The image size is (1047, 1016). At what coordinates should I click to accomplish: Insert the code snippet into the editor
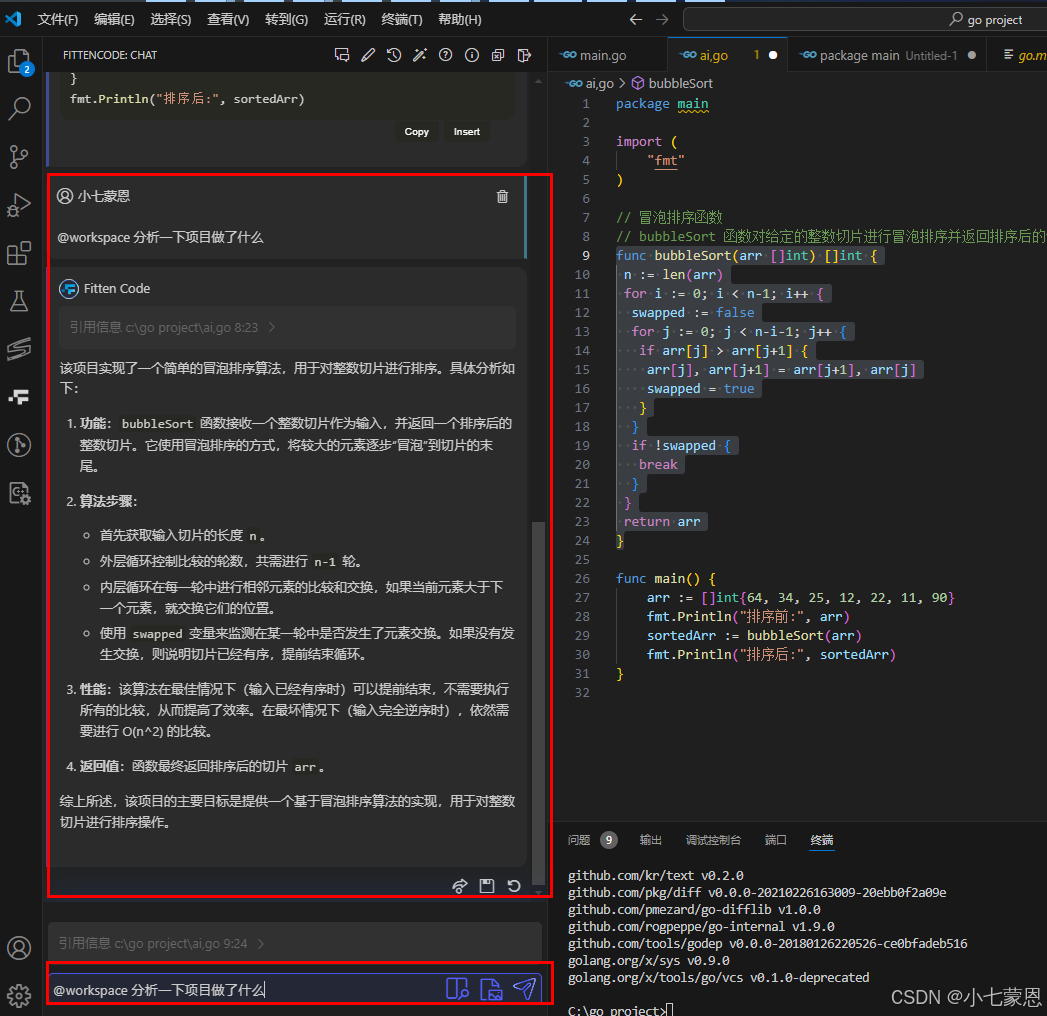pos(467,131)
